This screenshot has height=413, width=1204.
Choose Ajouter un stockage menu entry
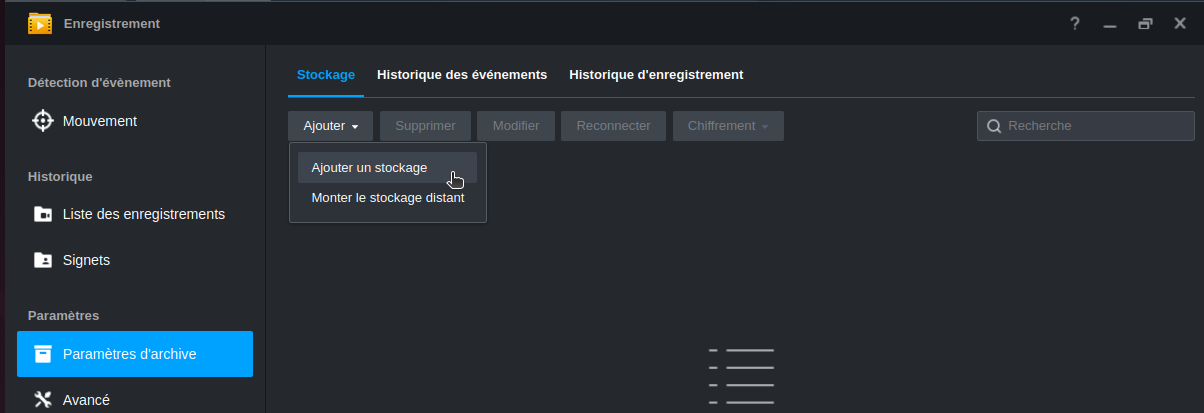pos(388,168)
